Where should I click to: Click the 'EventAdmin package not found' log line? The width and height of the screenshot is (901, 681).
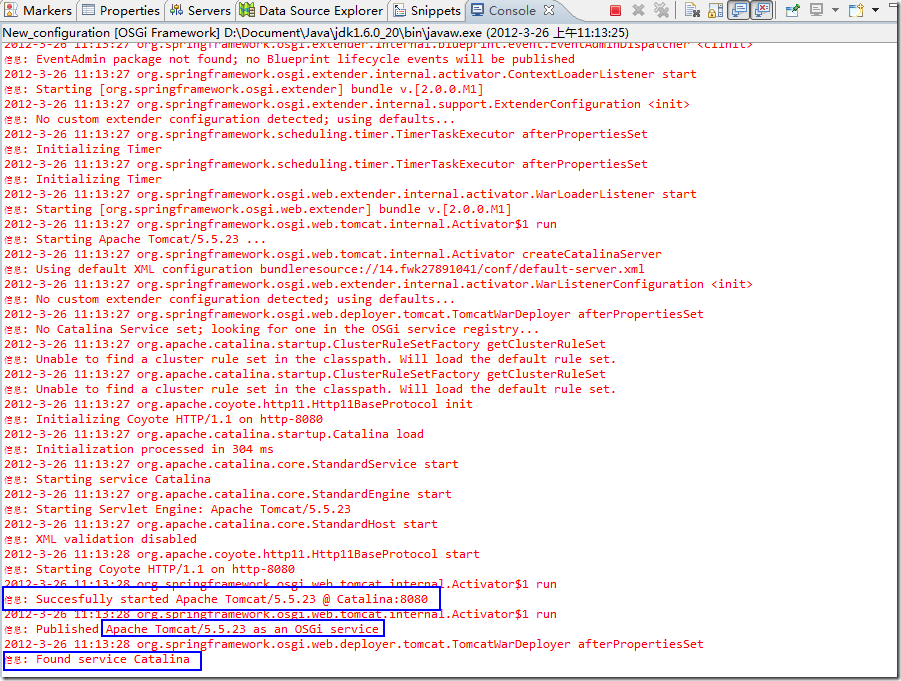coord(290,59)
